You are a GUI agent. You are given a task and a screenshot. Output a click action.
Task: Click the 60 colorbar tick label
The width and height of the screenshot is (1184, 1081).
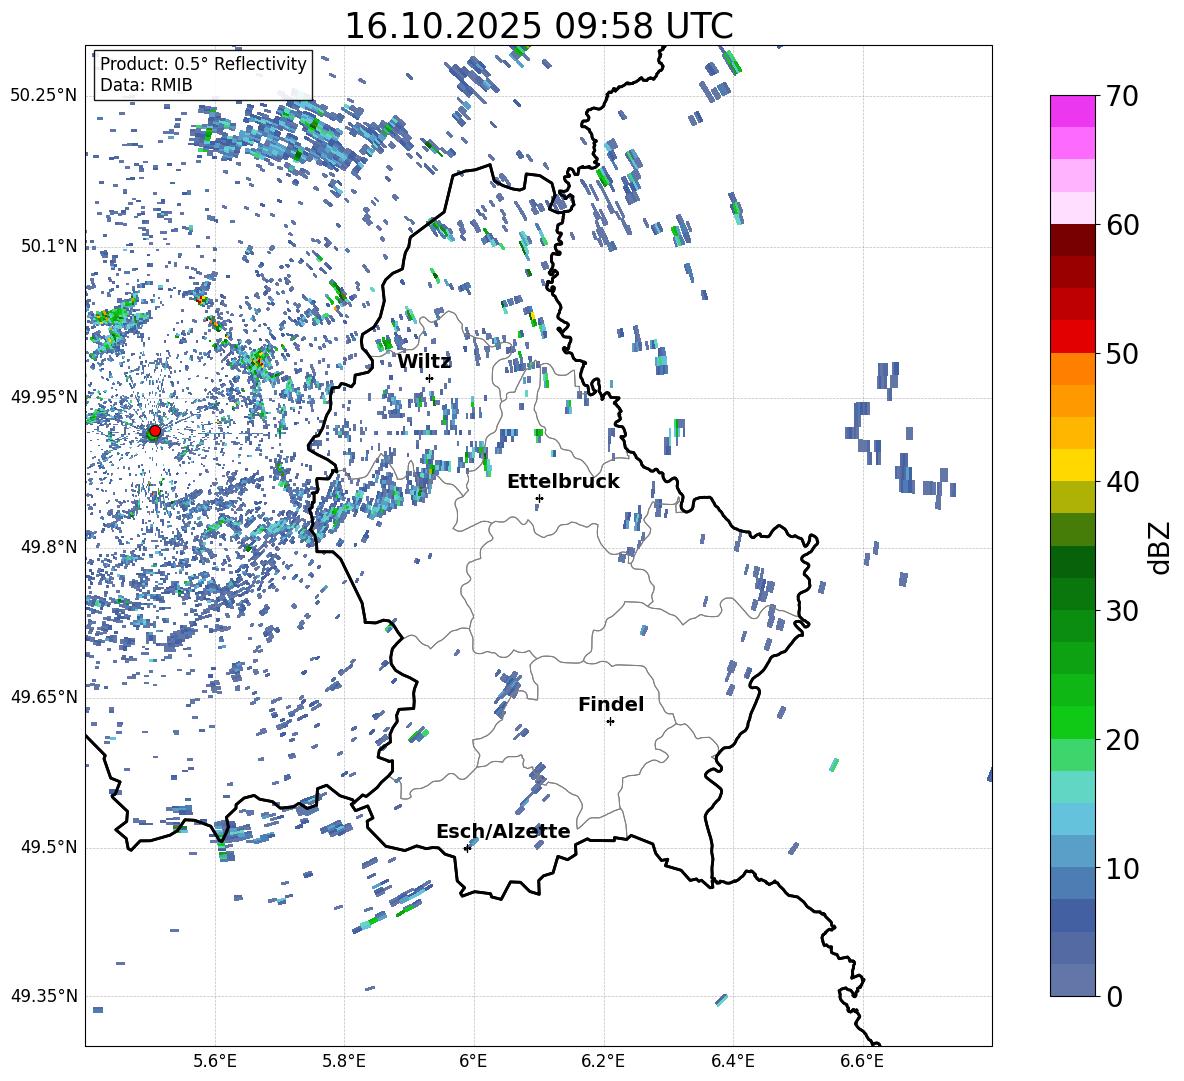pos(1121,225)
